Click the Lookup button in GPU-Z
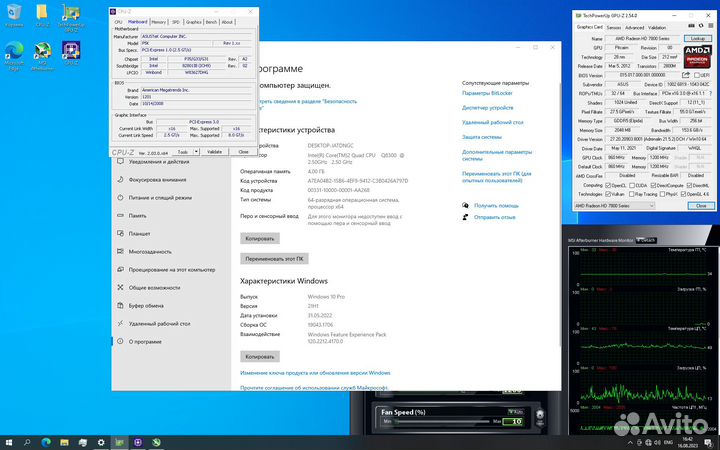The height and width of the screenshot is (450, 720). point(698,39)
